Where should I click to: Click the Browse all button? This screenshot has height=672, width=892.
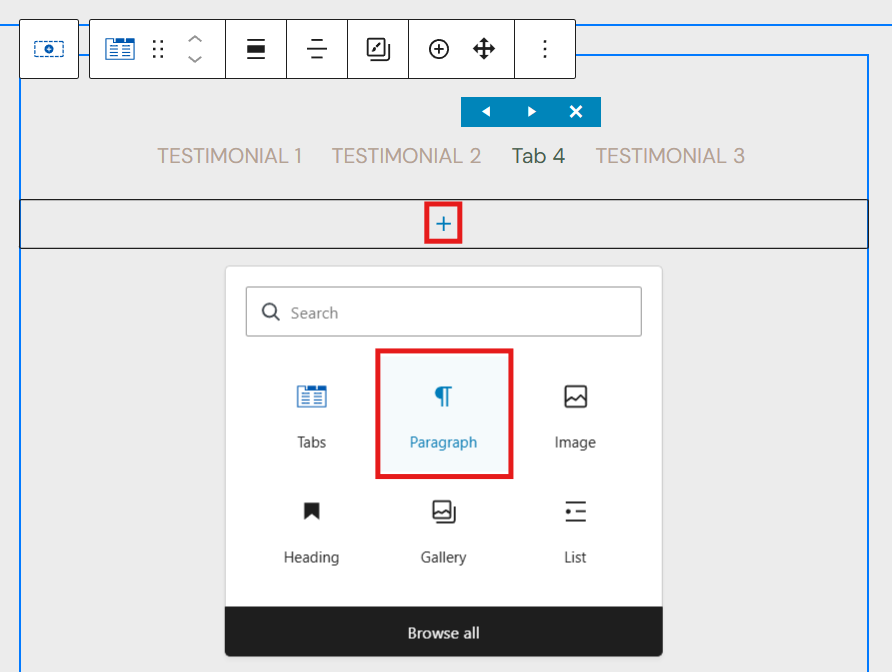coord(444,633)
